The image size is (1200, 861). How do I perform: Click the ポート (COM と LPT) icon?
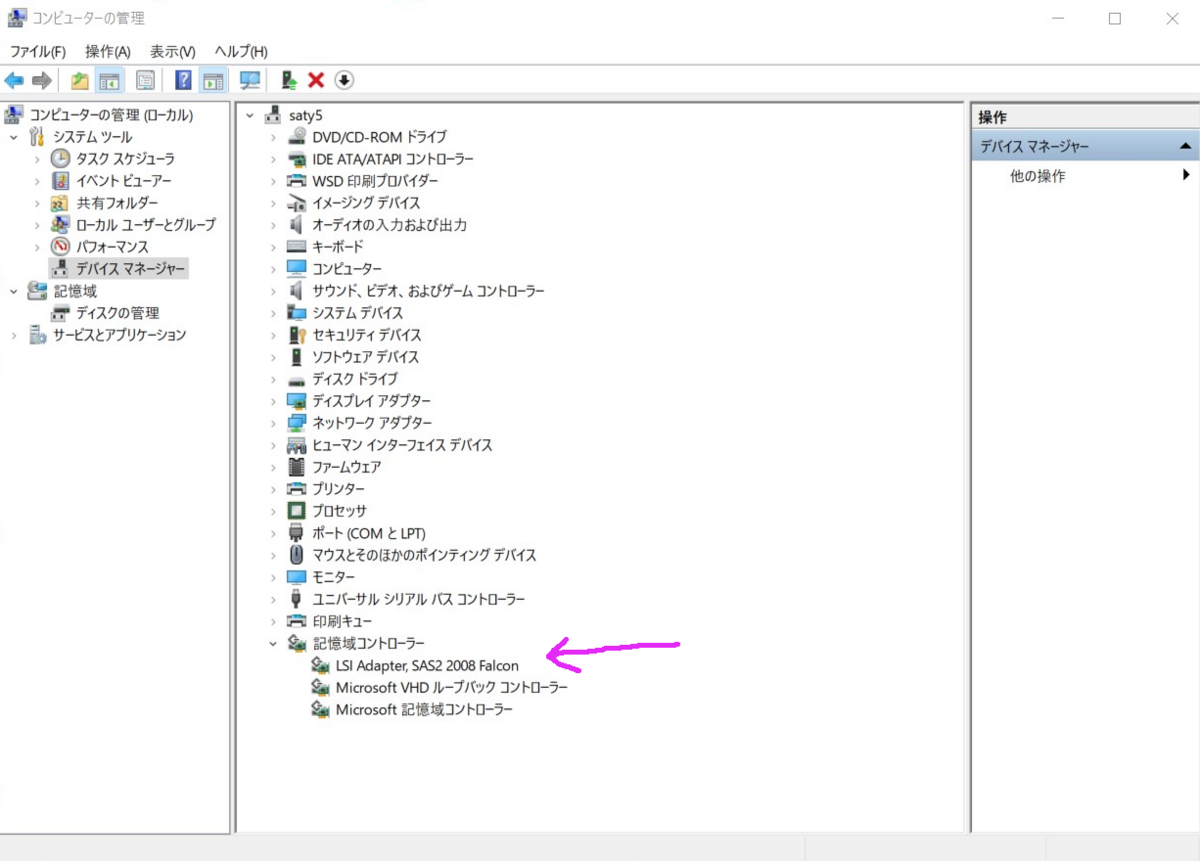[x=296, y=533]
